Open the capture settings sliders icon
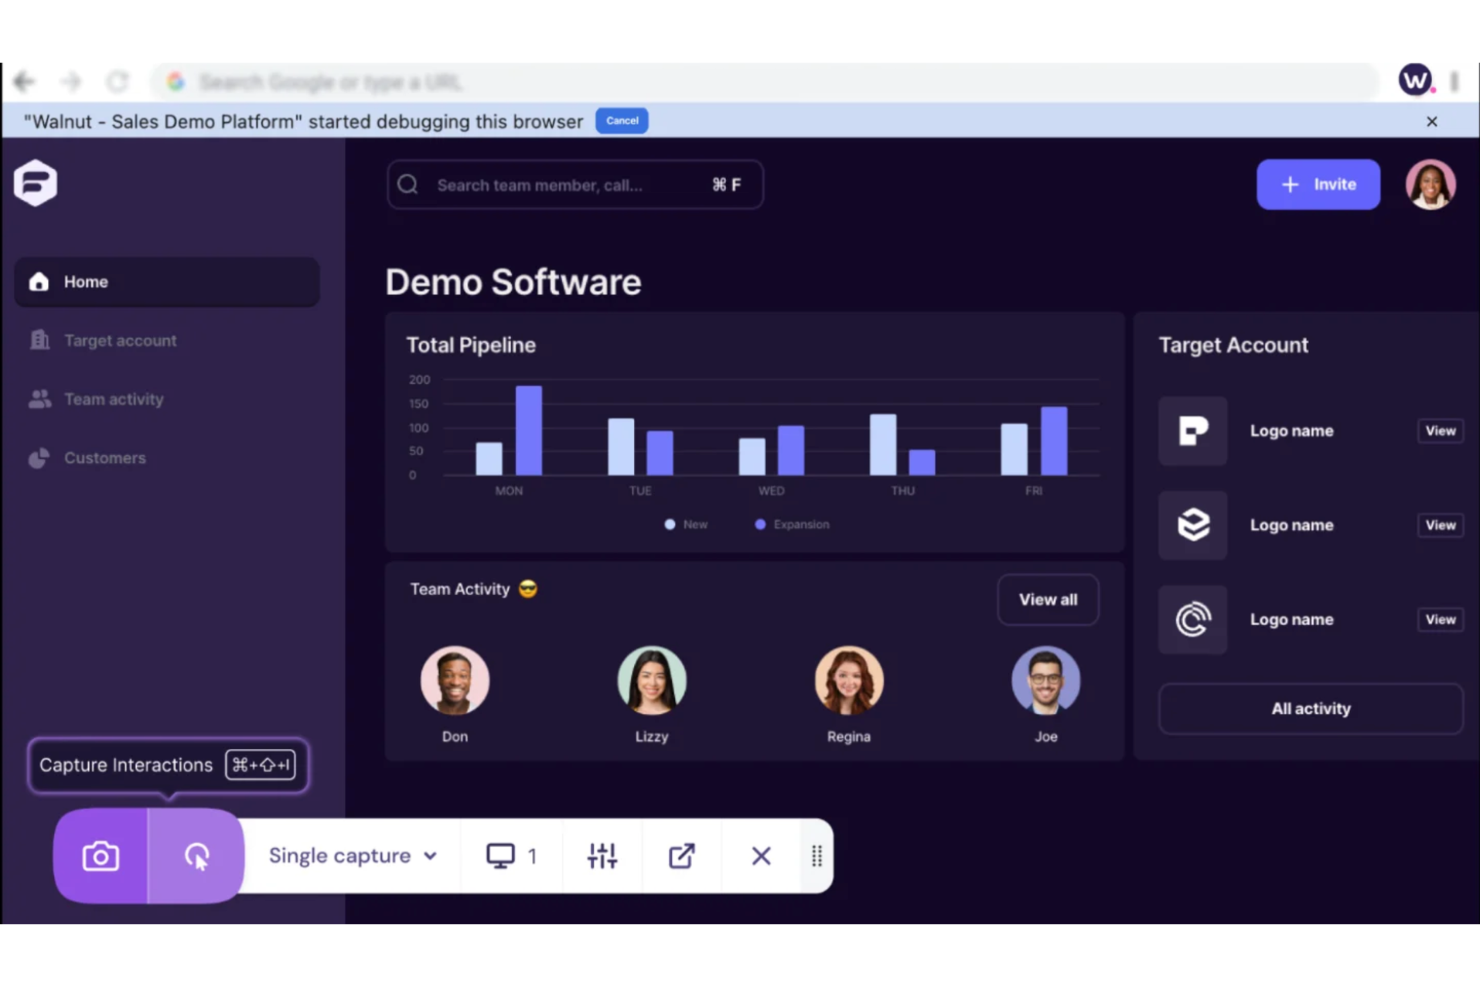 [602, 856]
